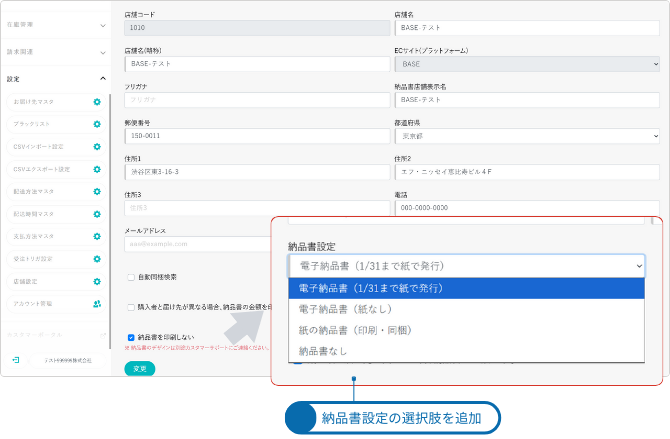Click the 住所2 input field
Viewport: 670px width, 439px height.
click(x=527, y=172)
